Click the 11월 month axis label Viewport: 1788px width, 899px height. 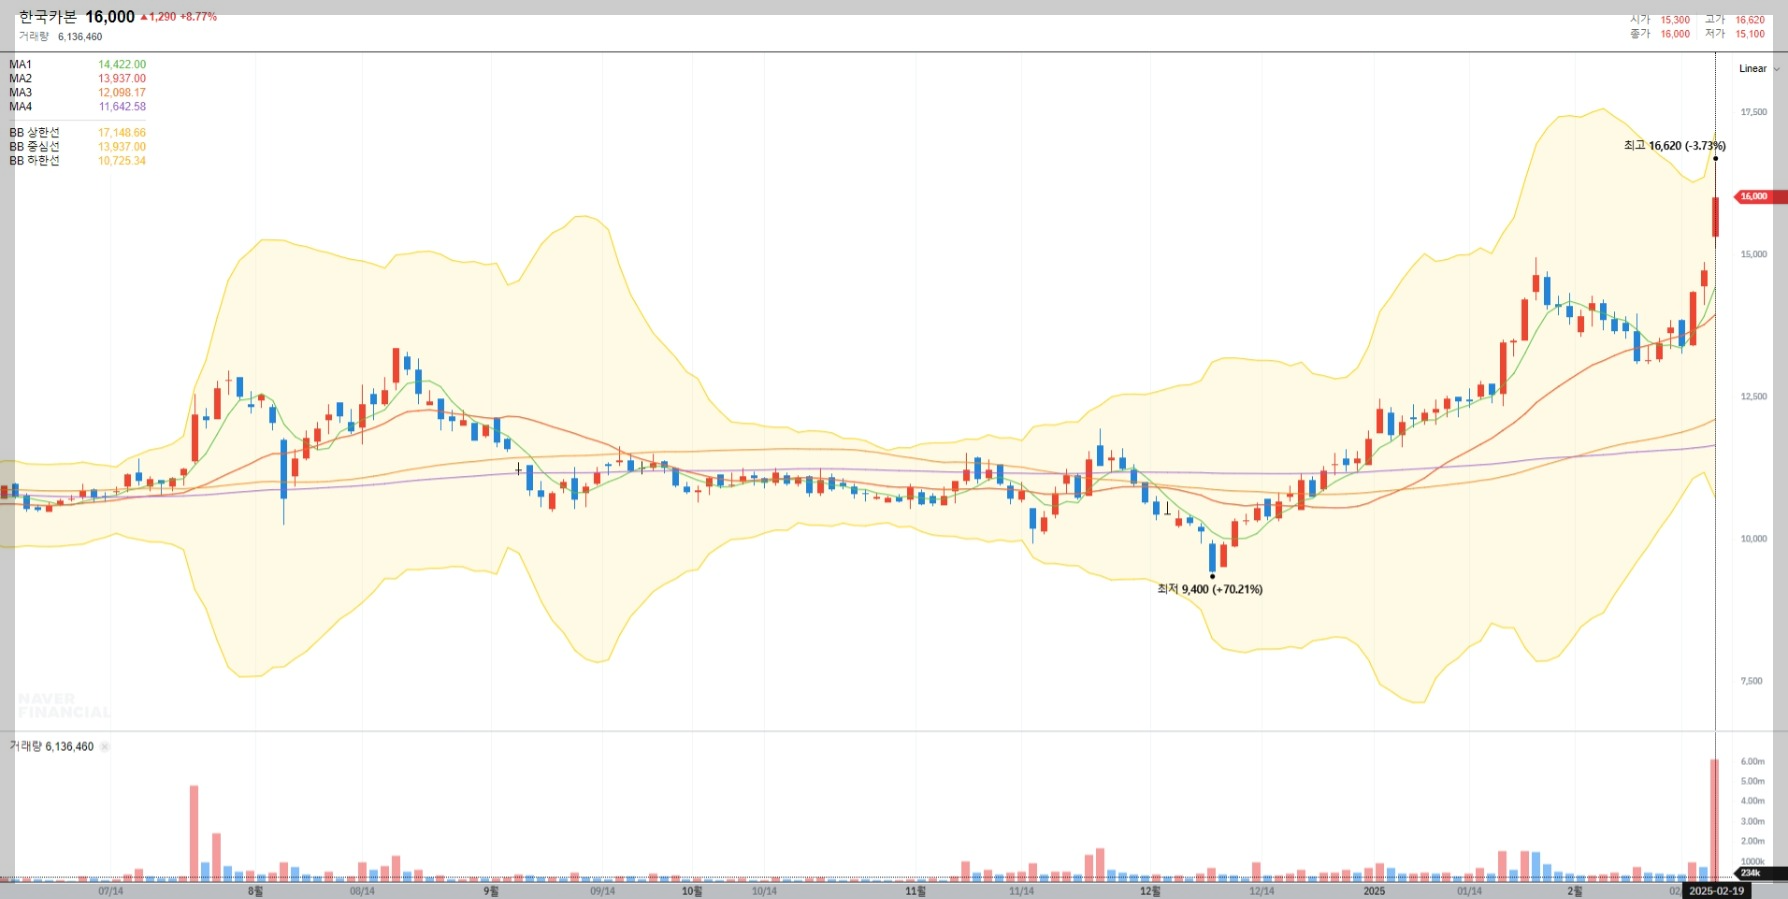[x=915, y=891]
